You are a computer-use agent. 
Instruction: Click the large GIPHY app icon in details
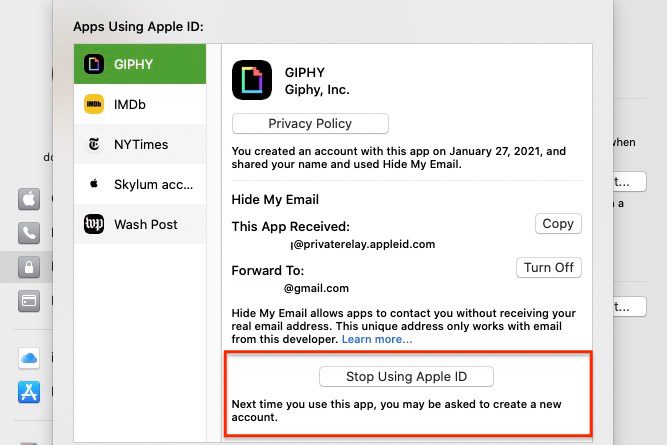[252, 80]
